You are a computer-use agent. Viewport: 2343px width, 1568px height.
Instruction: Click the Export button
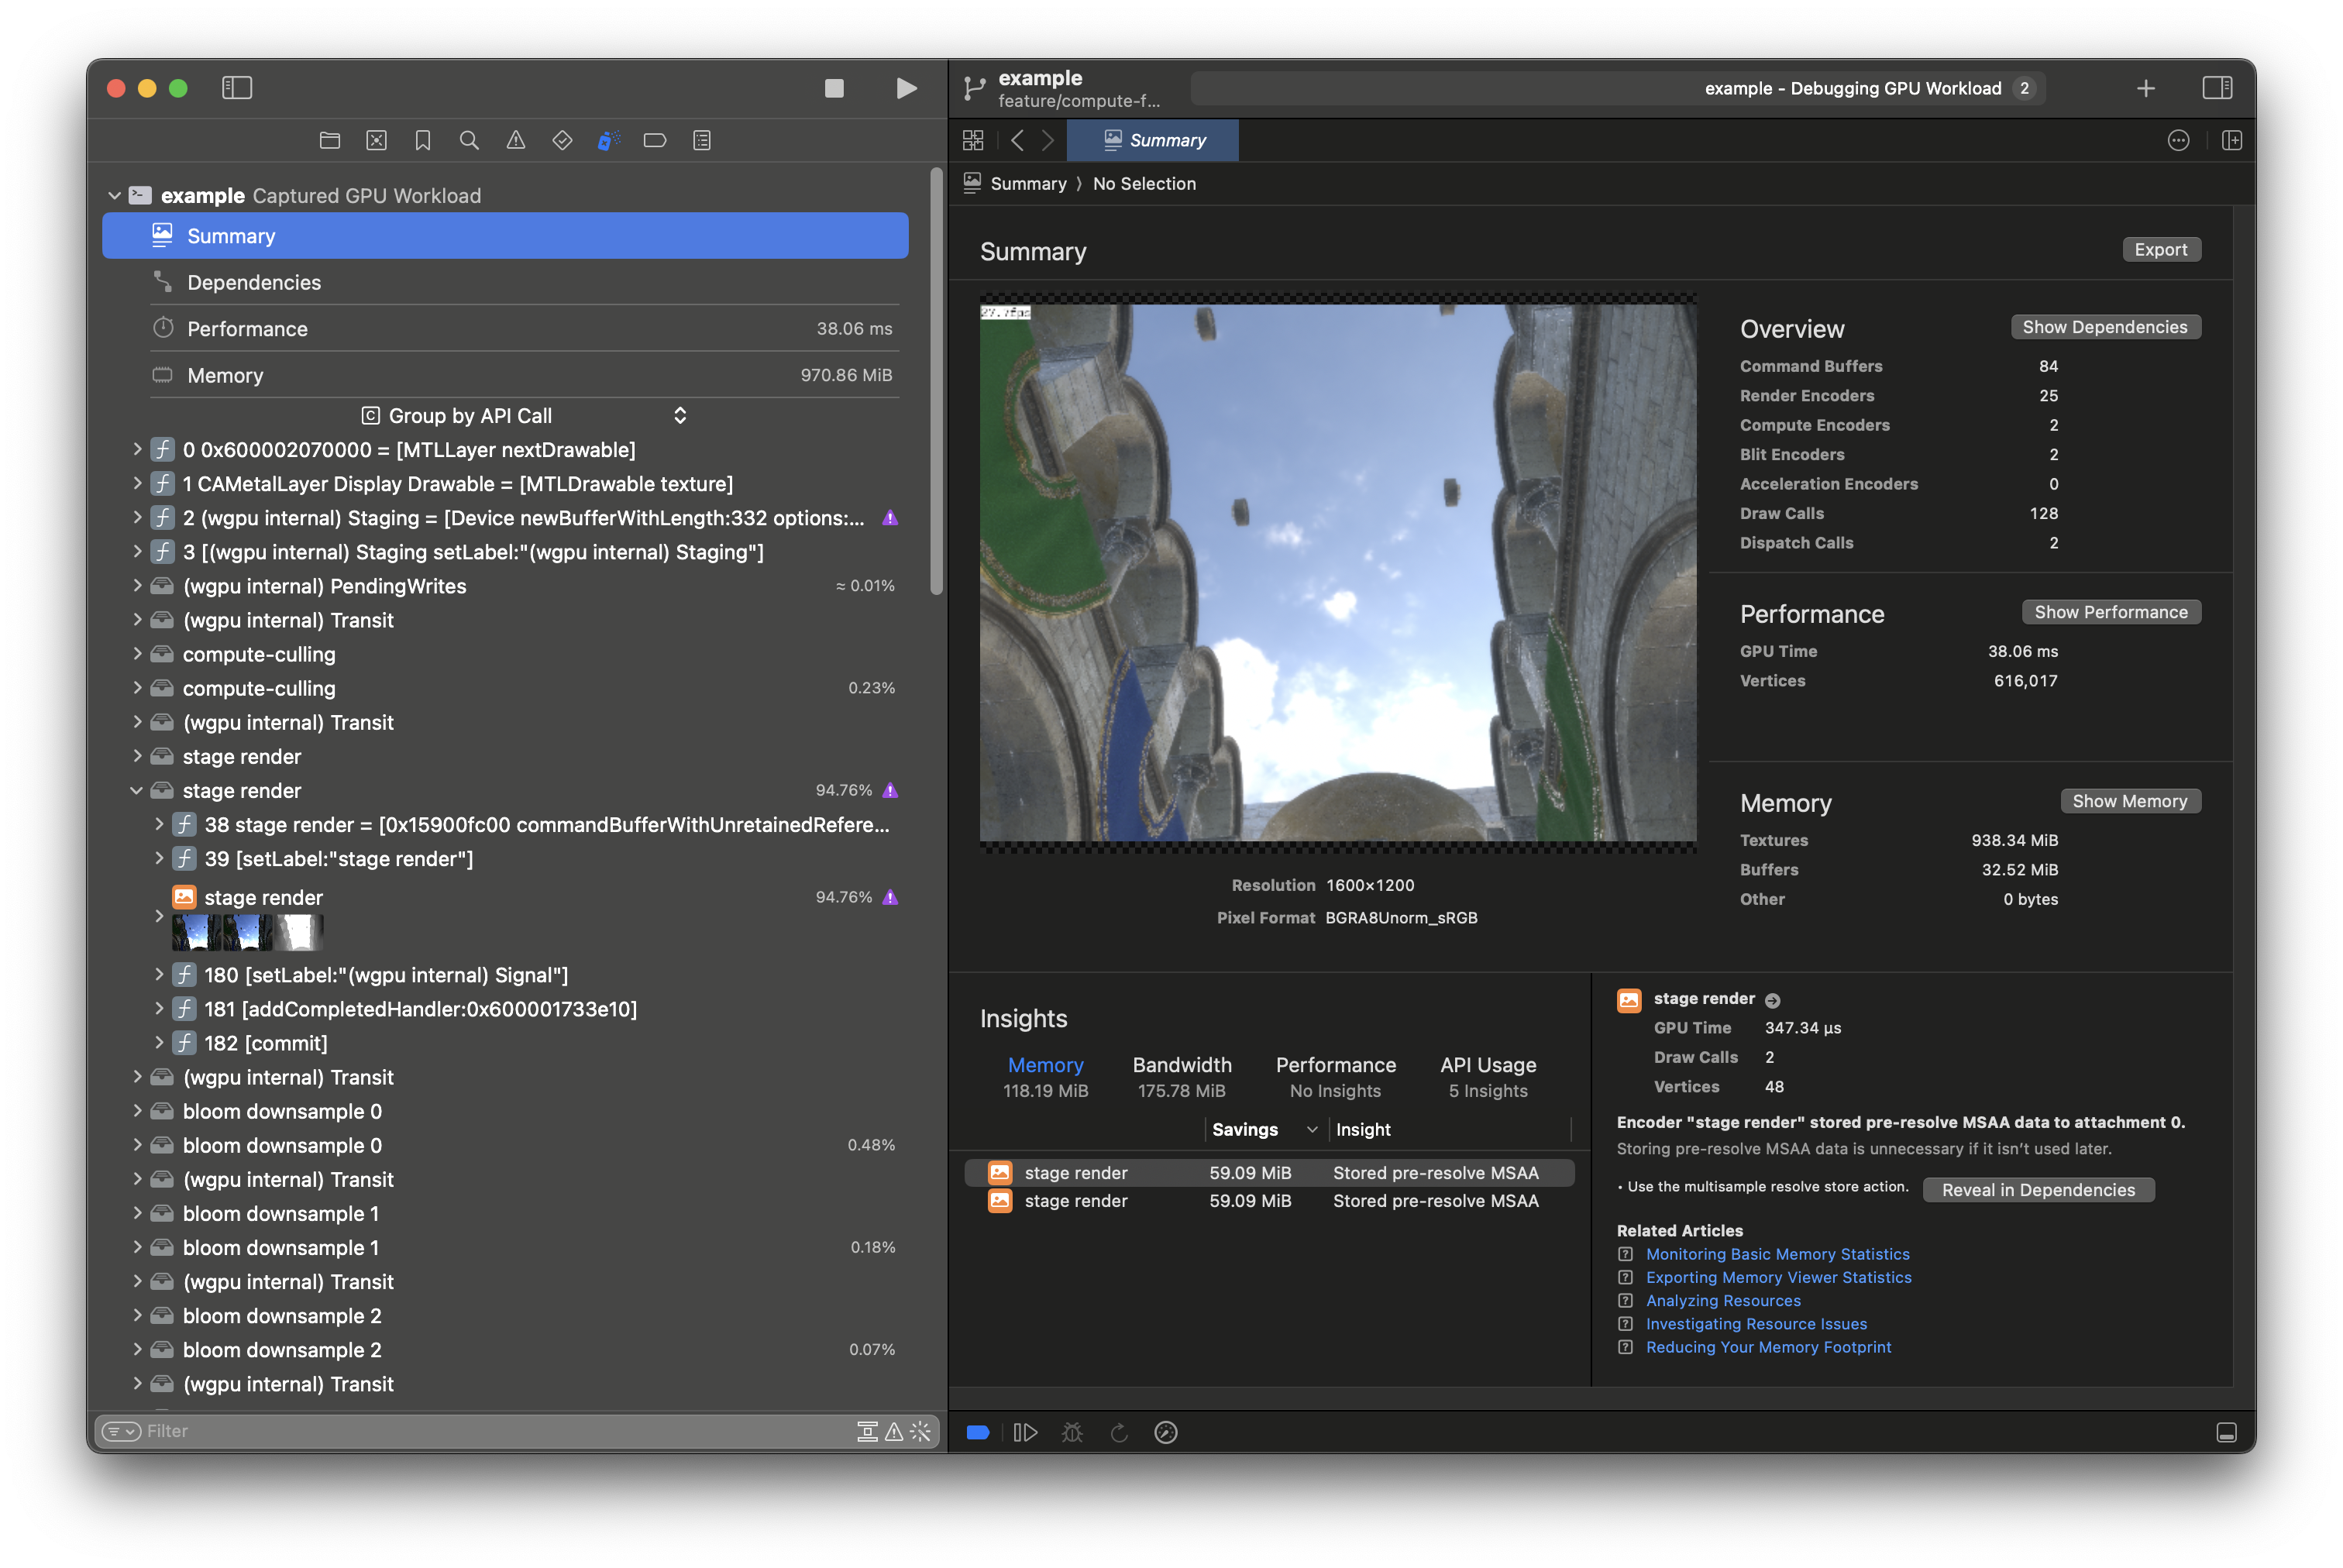(x=2161, y=250)
